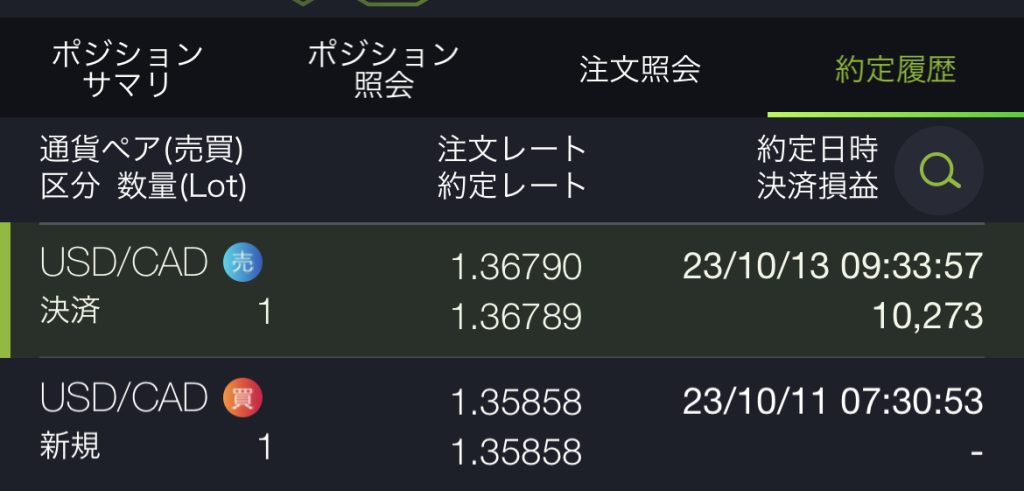Tap the magnifier search icon
The height and width of the screenshot is (491, 1024).
(x=938, y=171)
